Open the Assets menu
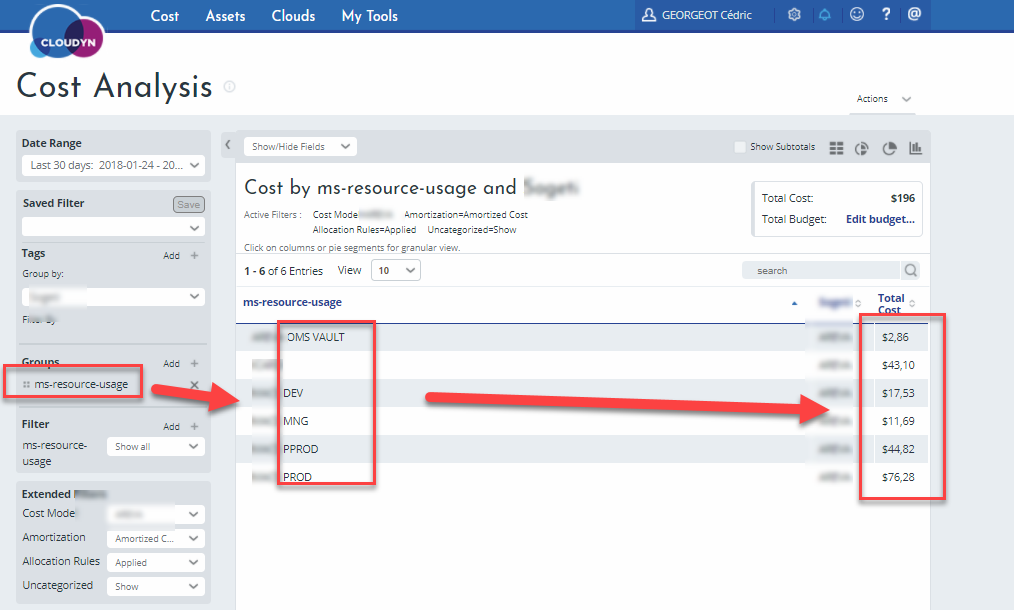This screenshot has width=1014, height=610. [225, 16]
